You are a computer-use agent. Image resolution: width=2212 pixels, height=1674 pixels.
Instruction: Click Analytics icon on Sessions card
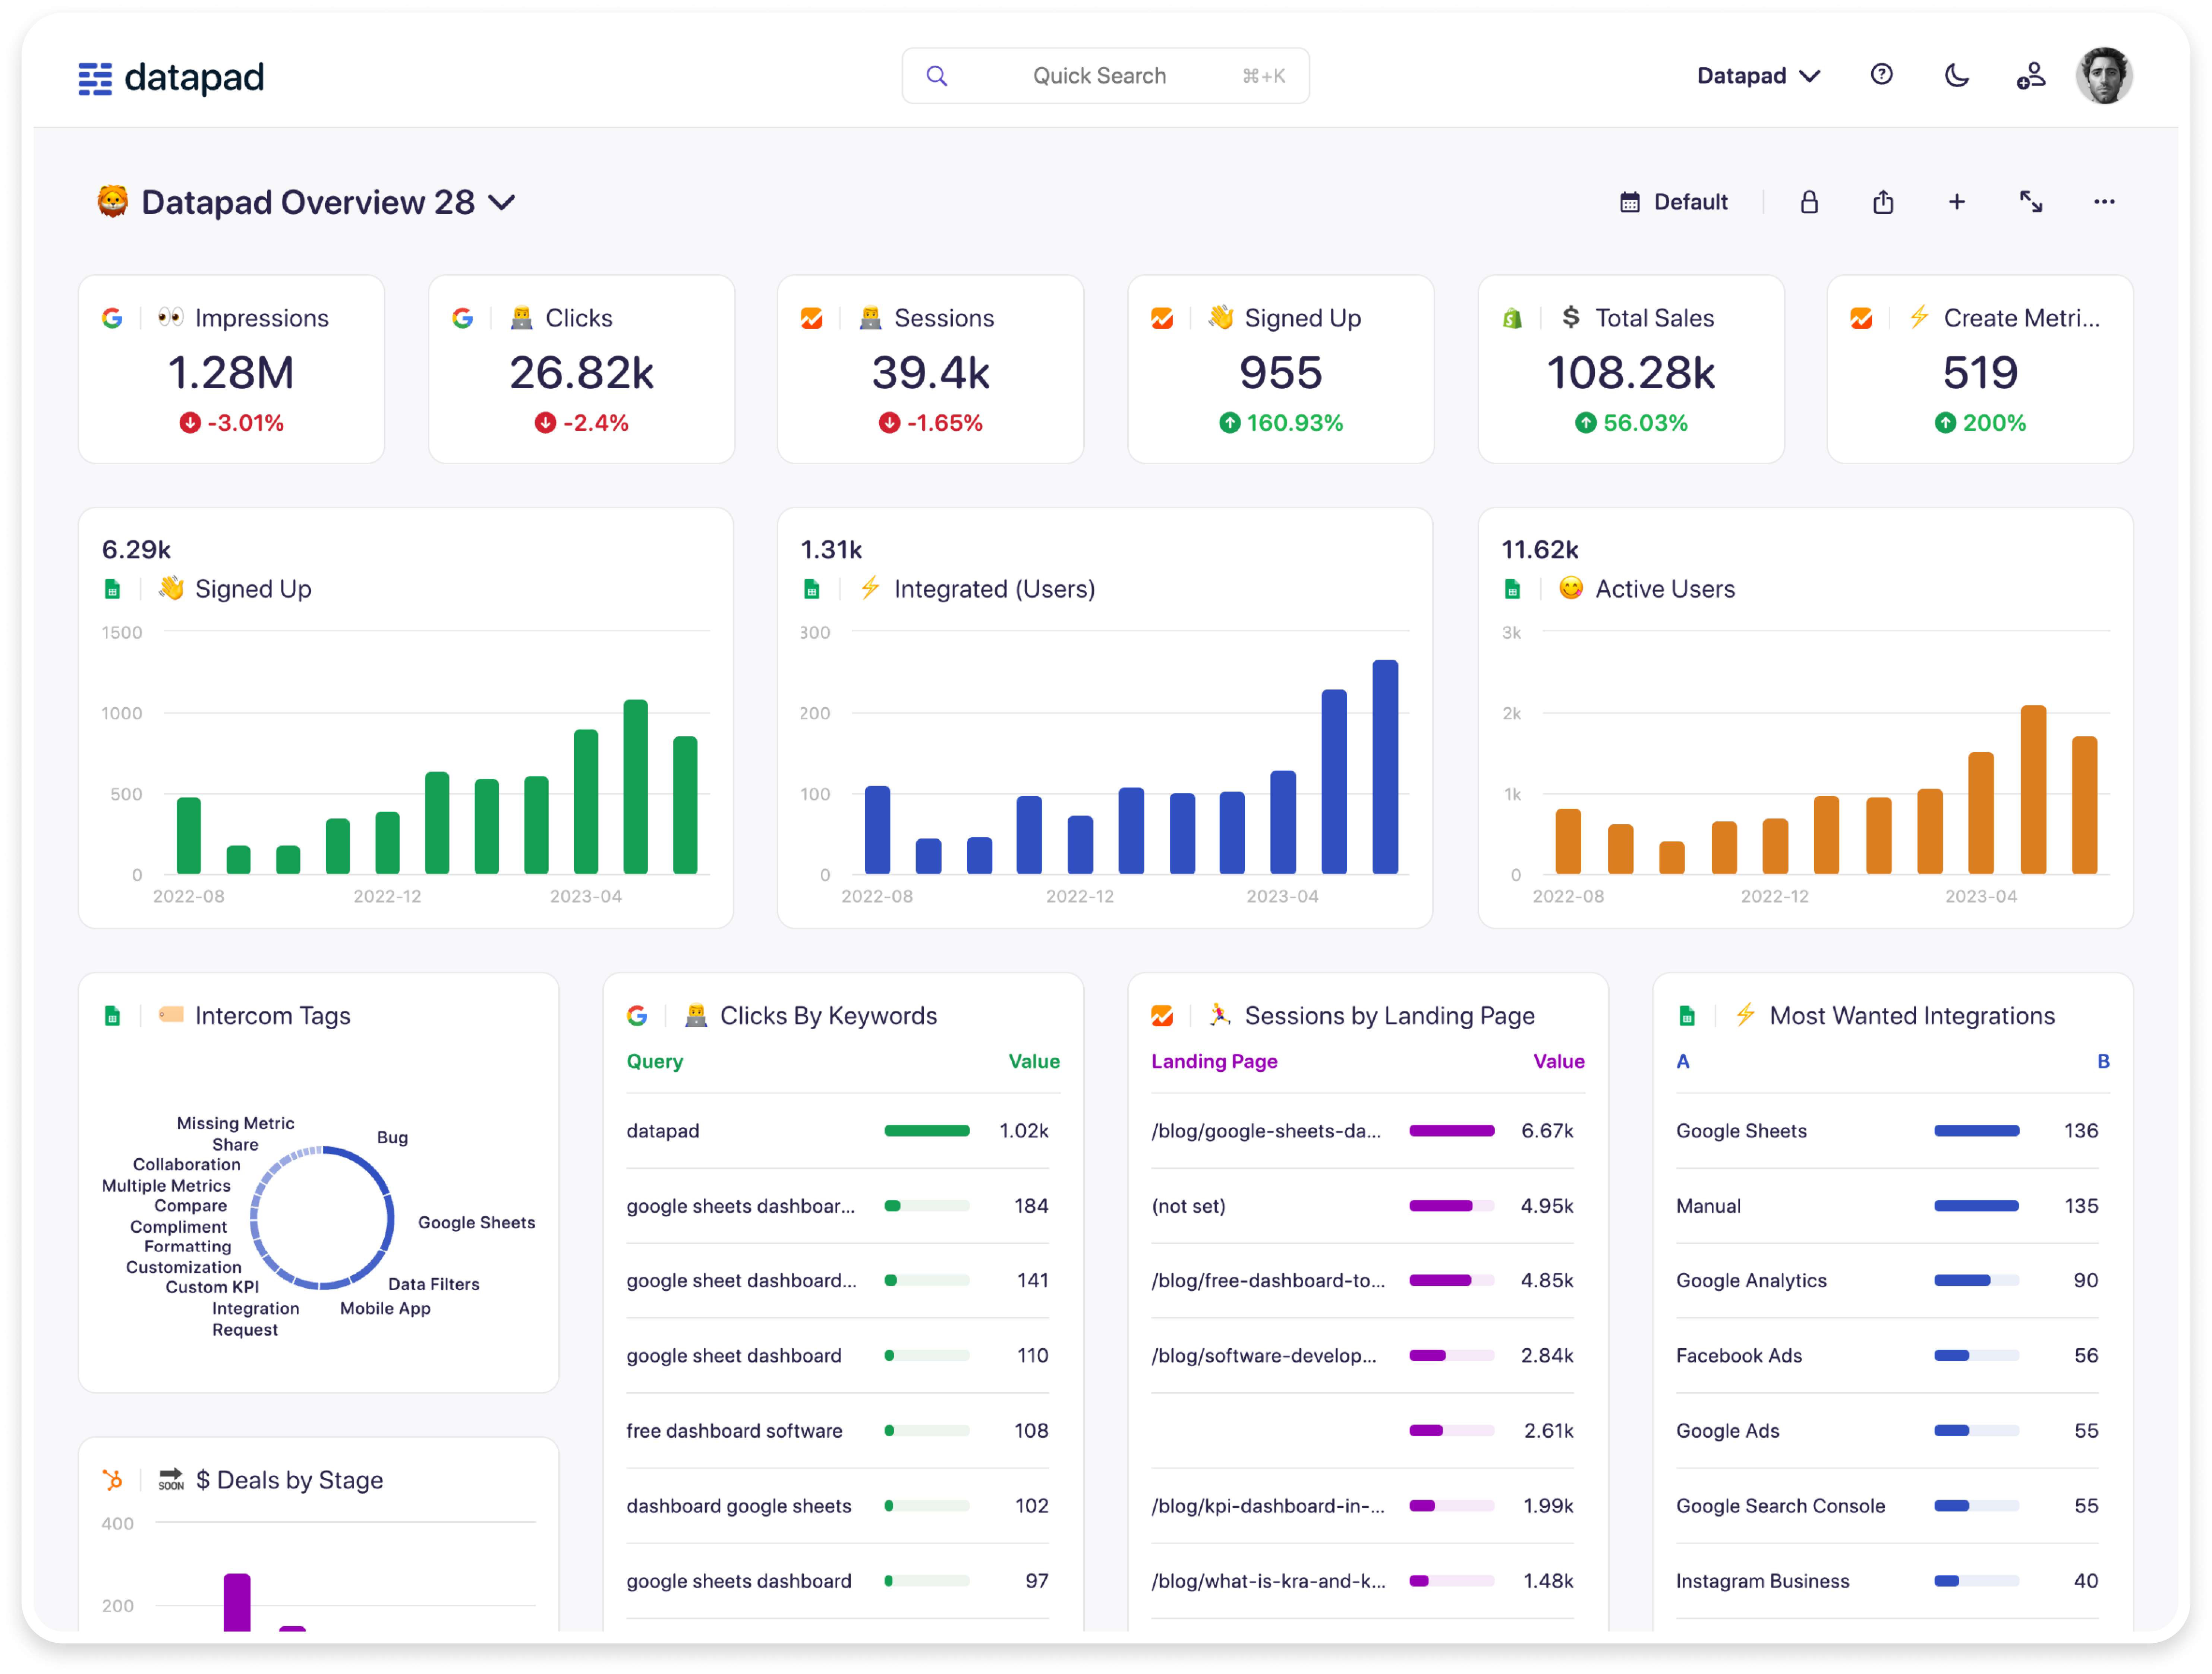click(811, 318)
